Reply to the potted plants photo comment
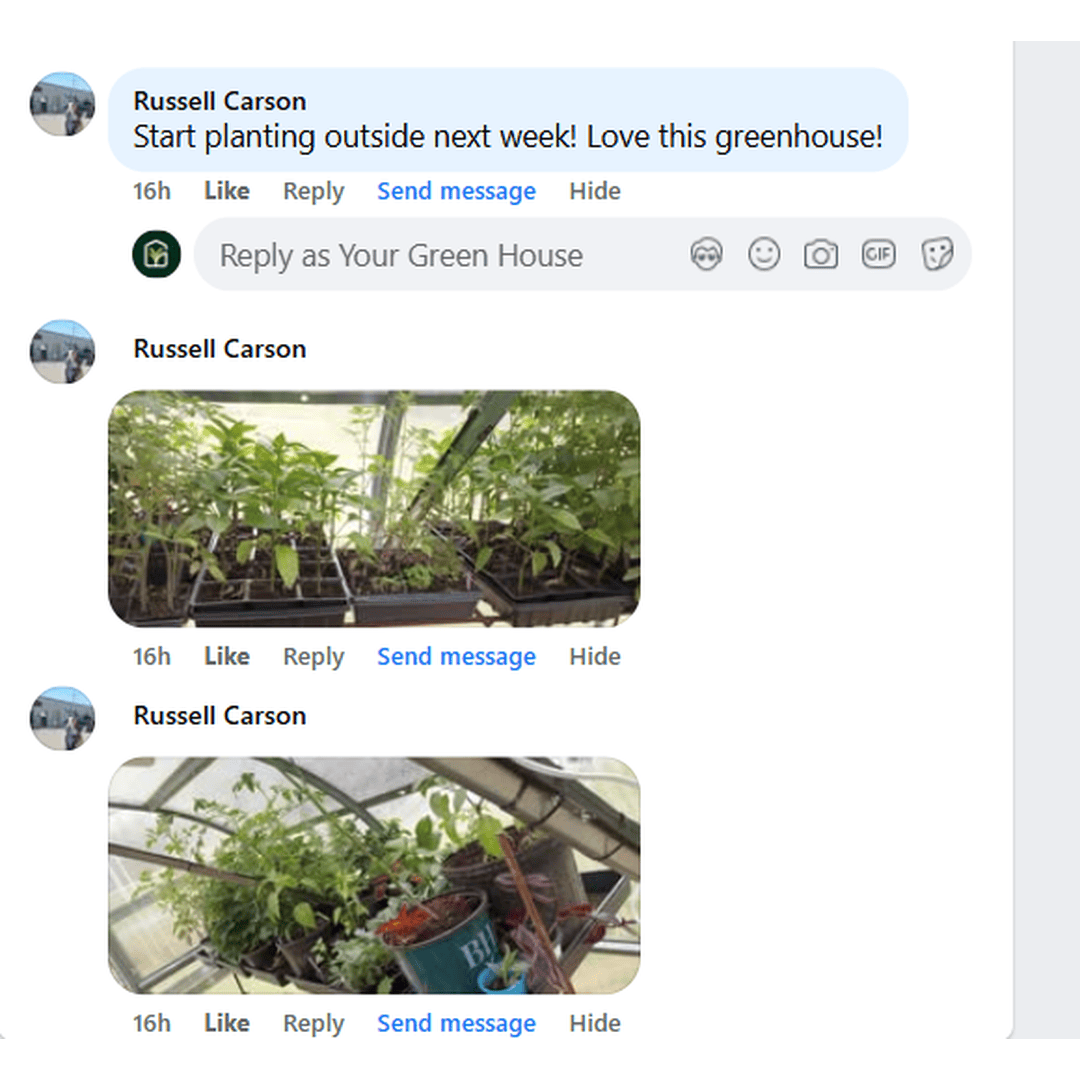Image resolution: width=1080 pixels, height=1080 pixels. click(x=313, y=1024)
